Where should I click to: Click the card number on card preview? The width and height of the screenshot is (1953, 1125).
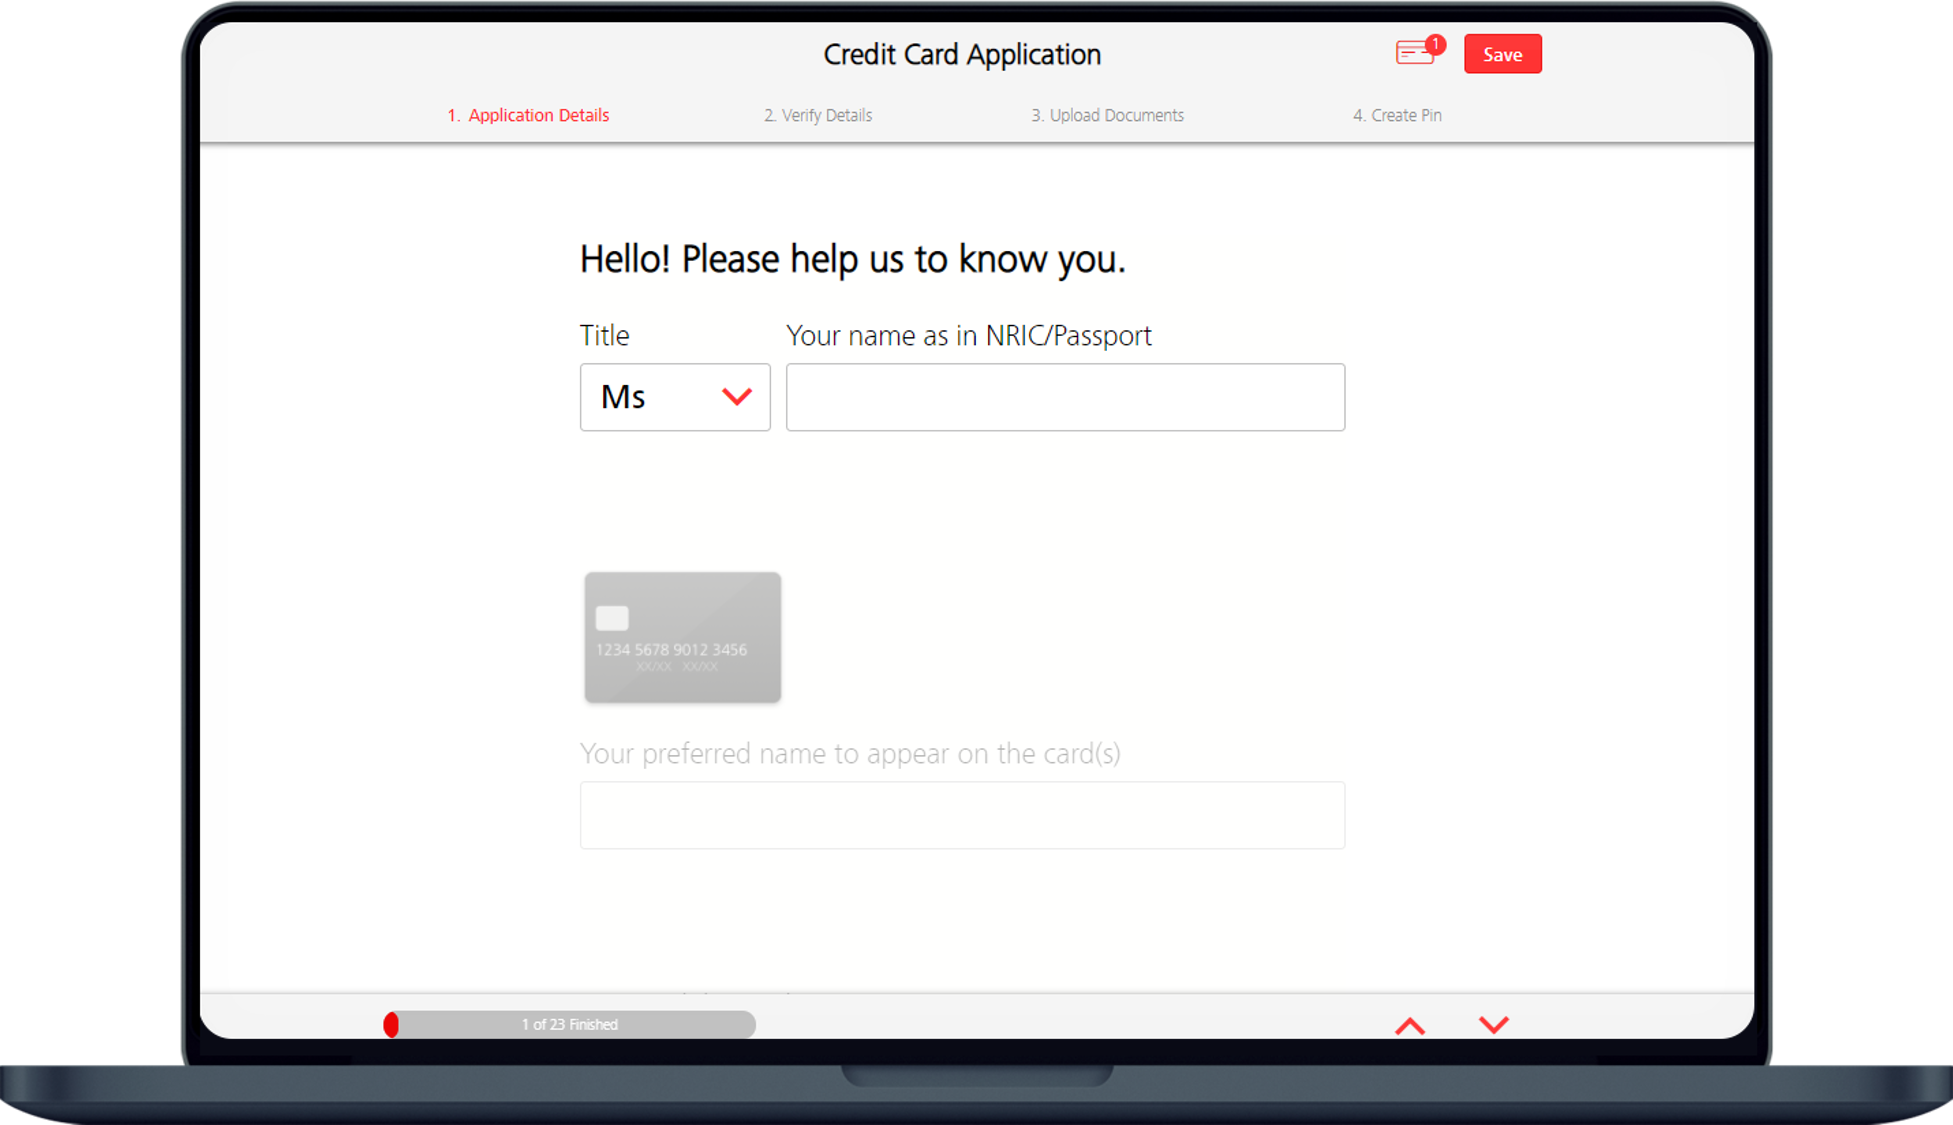(x=671, y=650)
